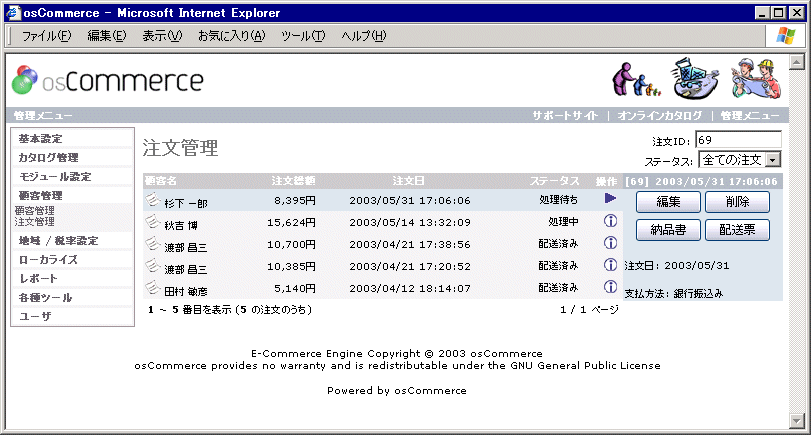The height and width of the screenshot is (435, 811).
Task: Click the 注文ID input field
Action: [738, 140]
